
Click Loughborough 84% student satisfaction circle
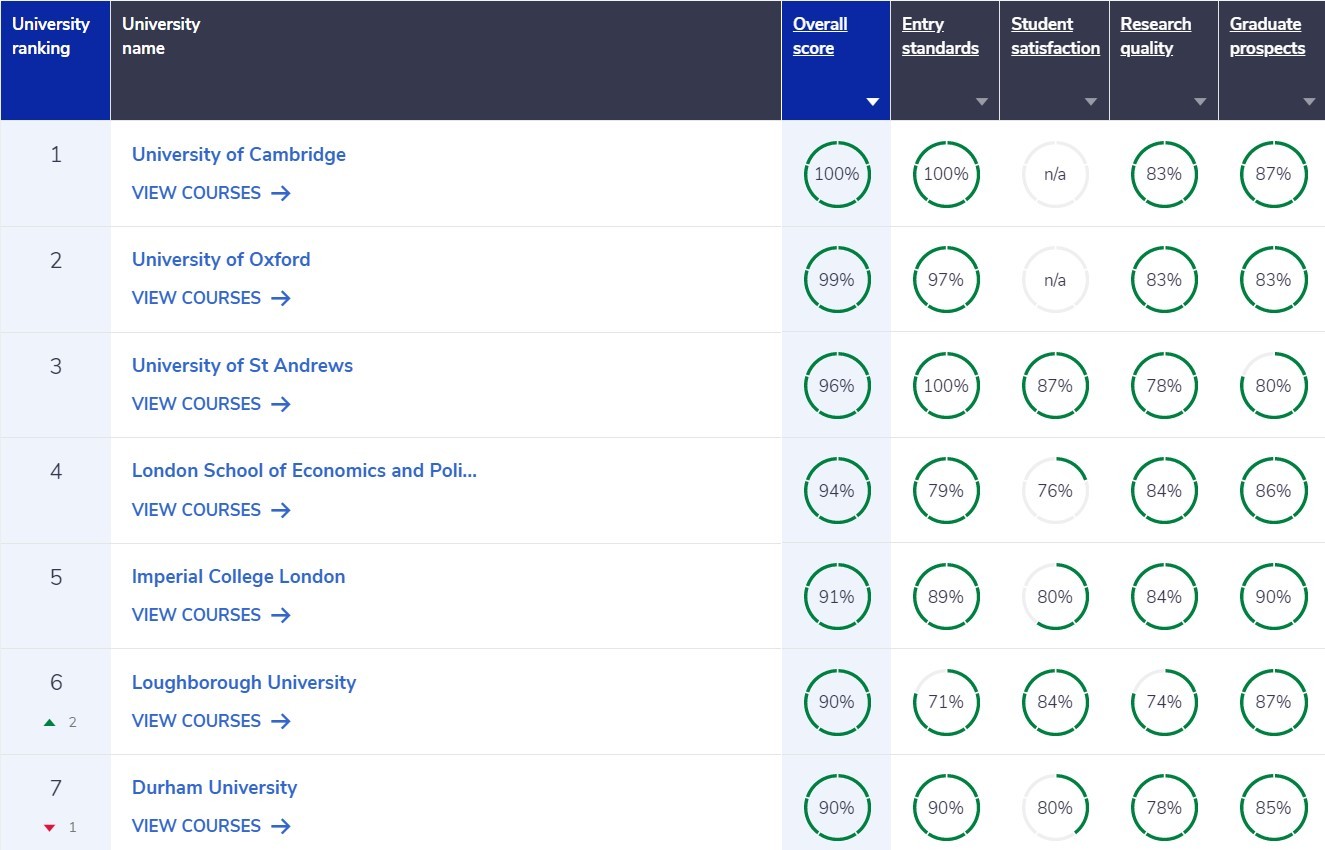[x=1055, y=702]
